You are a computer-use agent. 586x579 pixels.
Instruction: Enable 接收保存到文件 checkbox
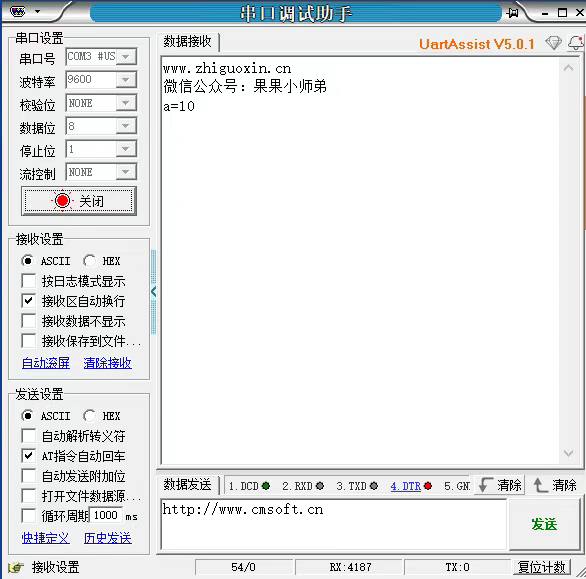coord(29,341)
